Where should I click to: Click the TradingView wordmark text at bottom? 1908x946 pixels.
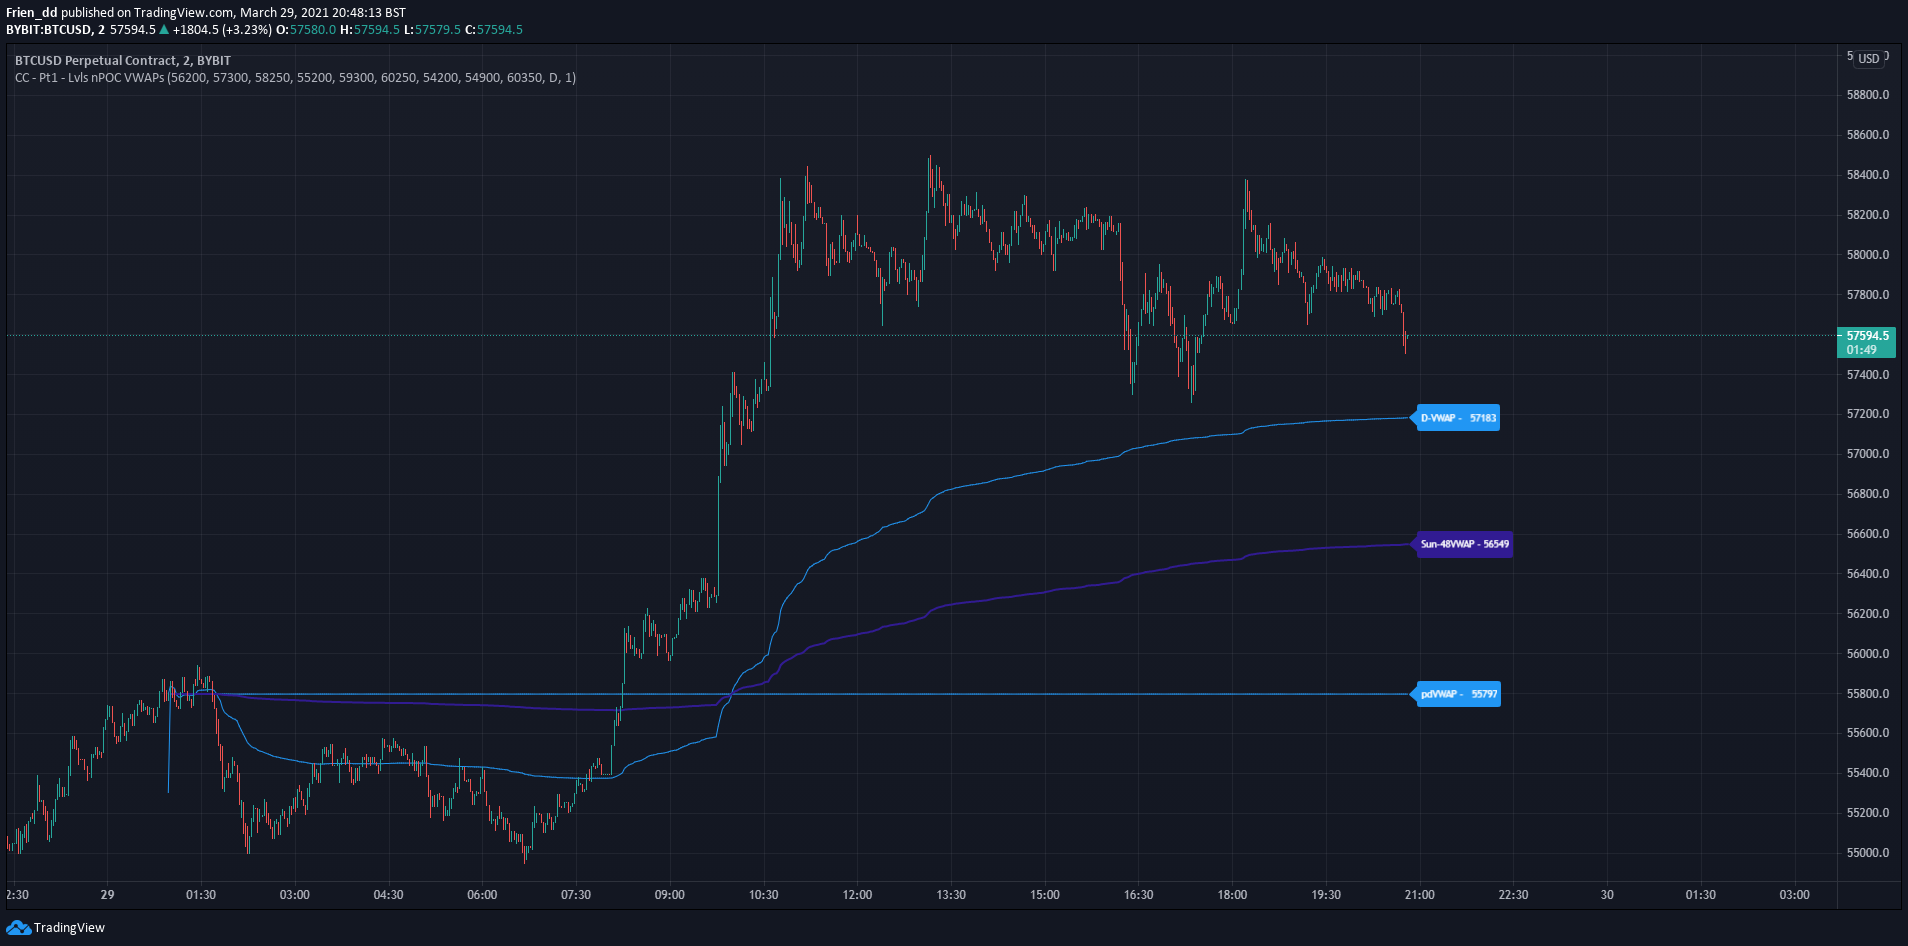[69, 928]
